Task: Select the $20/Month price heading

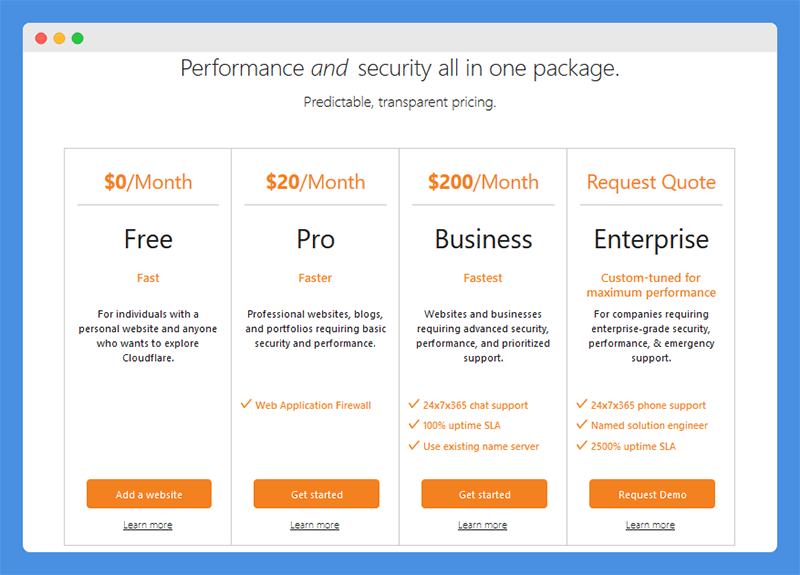Action: click(x=315, y=182)
